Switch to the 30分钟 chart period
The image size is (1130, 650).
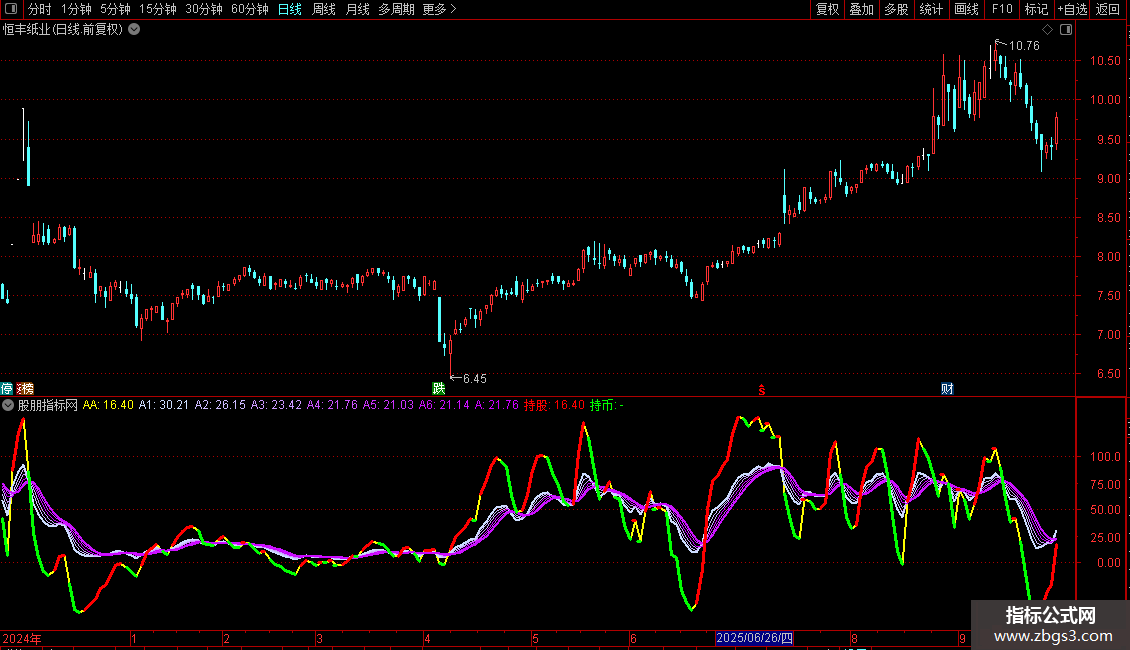click(204, 9)
